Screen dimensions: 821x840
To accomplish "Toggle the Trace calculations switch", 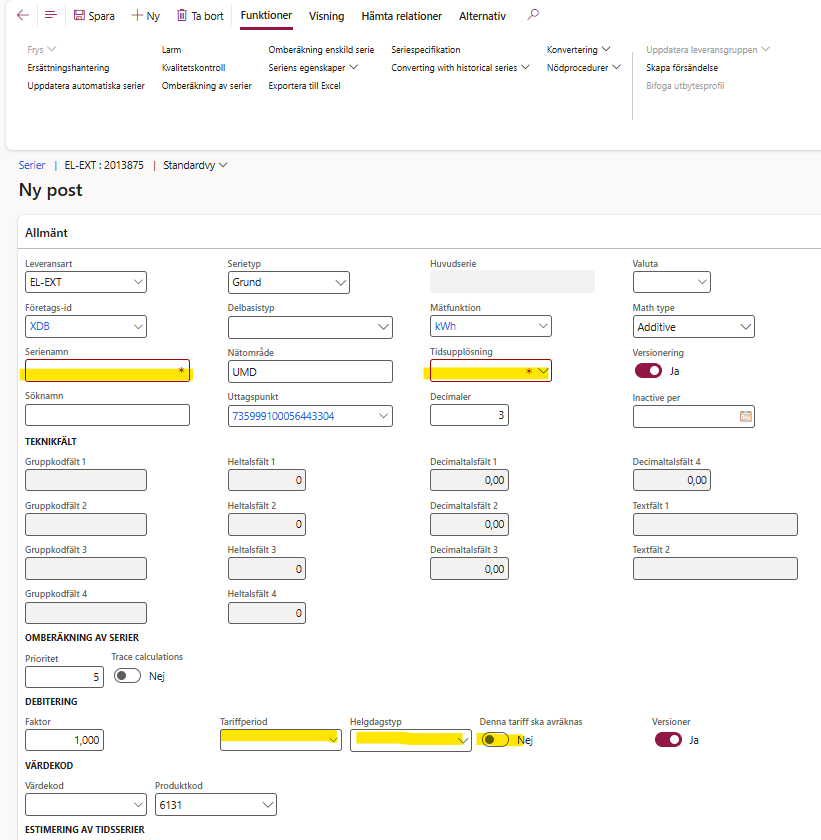I will pos(127,676).
